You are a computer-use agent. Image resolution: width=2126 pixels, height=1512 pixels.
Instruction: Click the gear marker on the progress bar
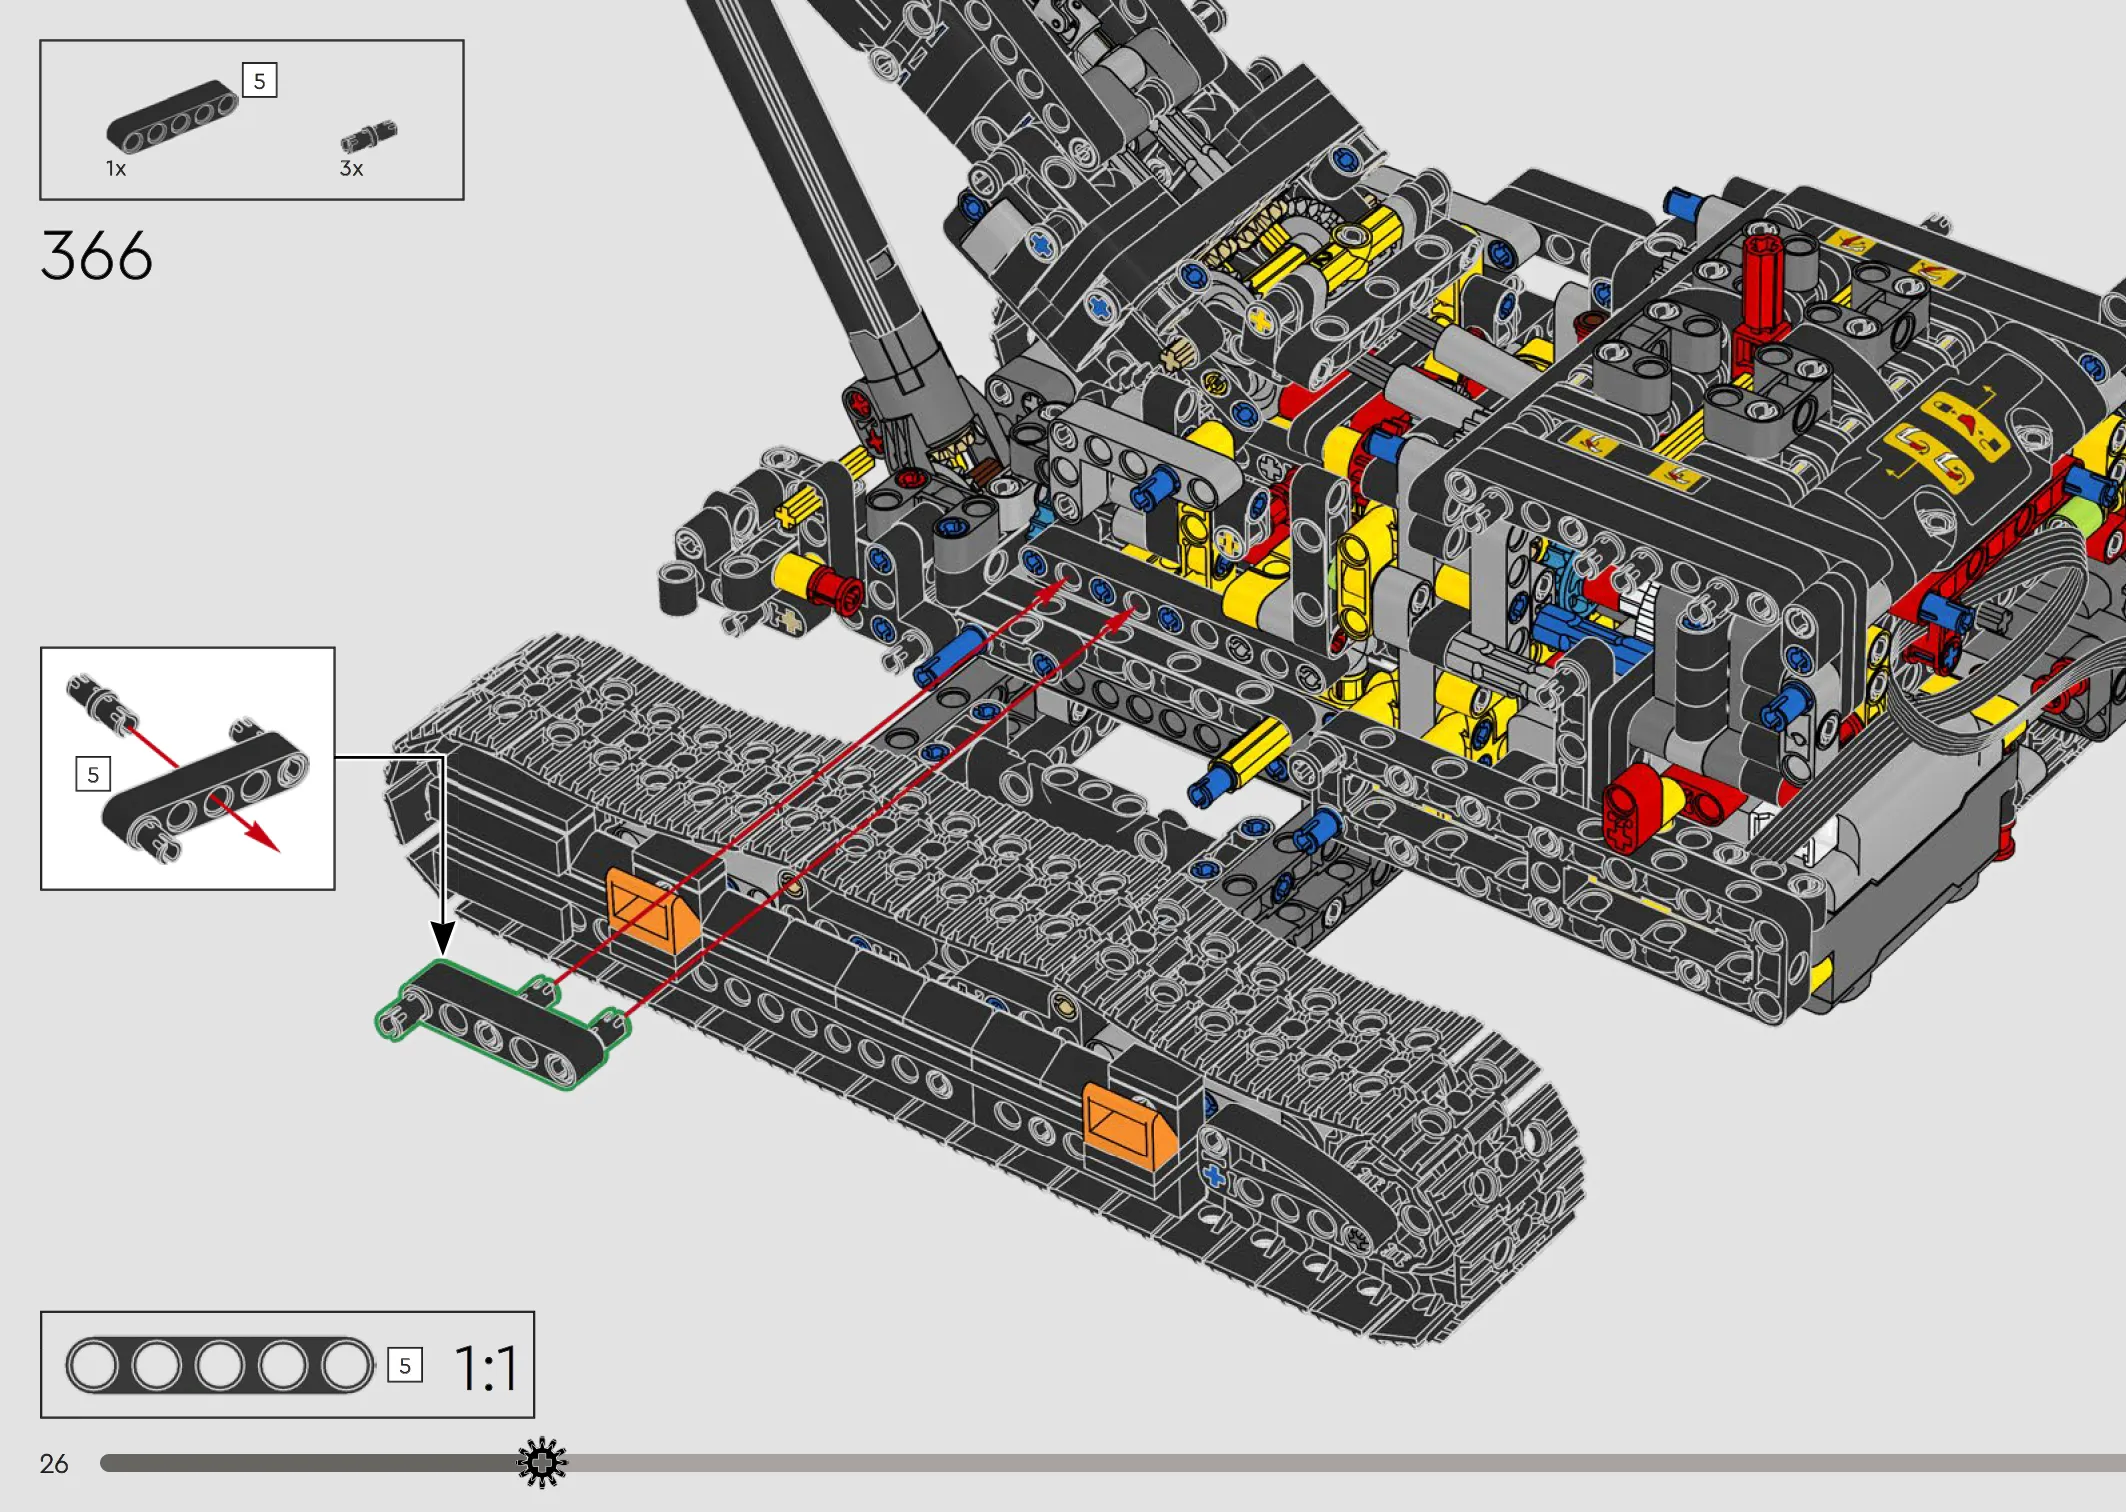tap(542, 1463)
